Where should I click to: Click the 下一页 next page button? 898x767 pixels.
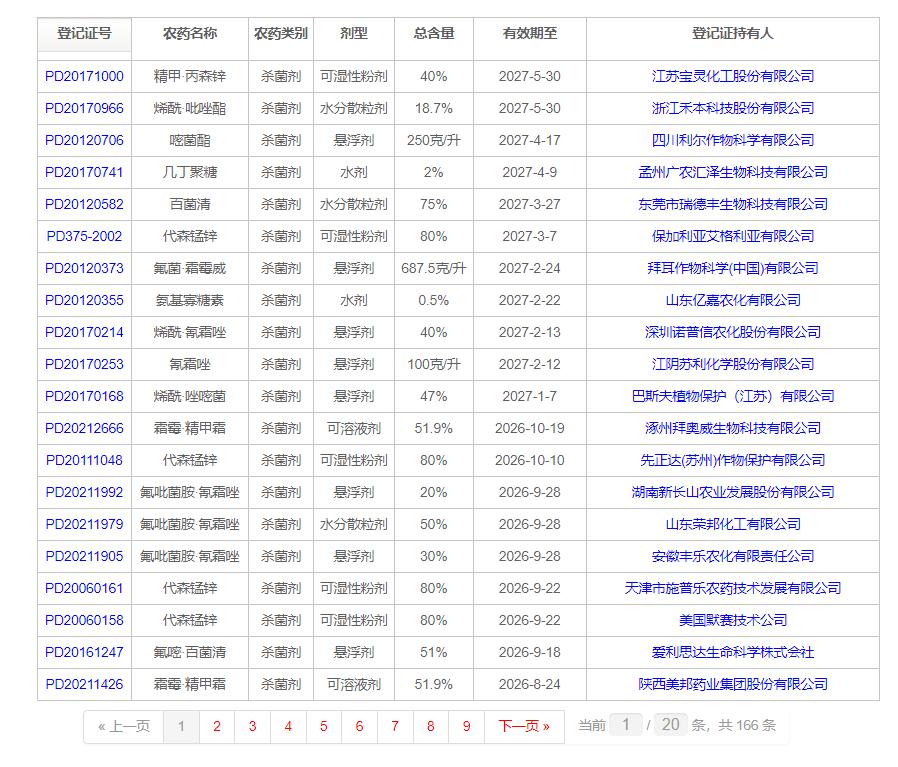(x=524, y=727)
